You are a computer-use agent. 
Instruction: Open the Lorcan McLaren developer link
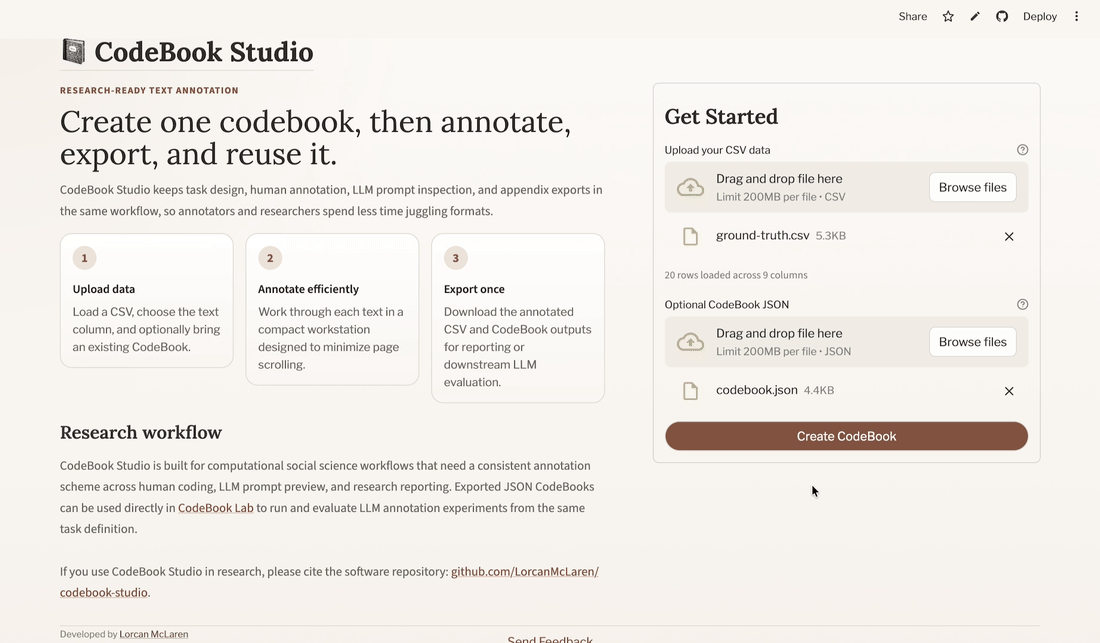pos(154,634)
